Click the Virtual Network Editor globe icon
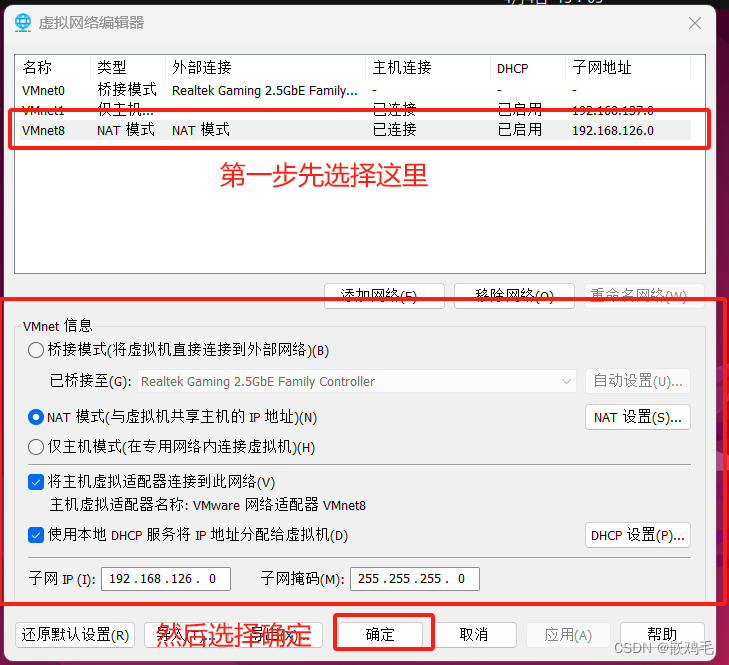The height and width of the screenshot is (665, 729). pyautogui.click(x=23, y=23)
